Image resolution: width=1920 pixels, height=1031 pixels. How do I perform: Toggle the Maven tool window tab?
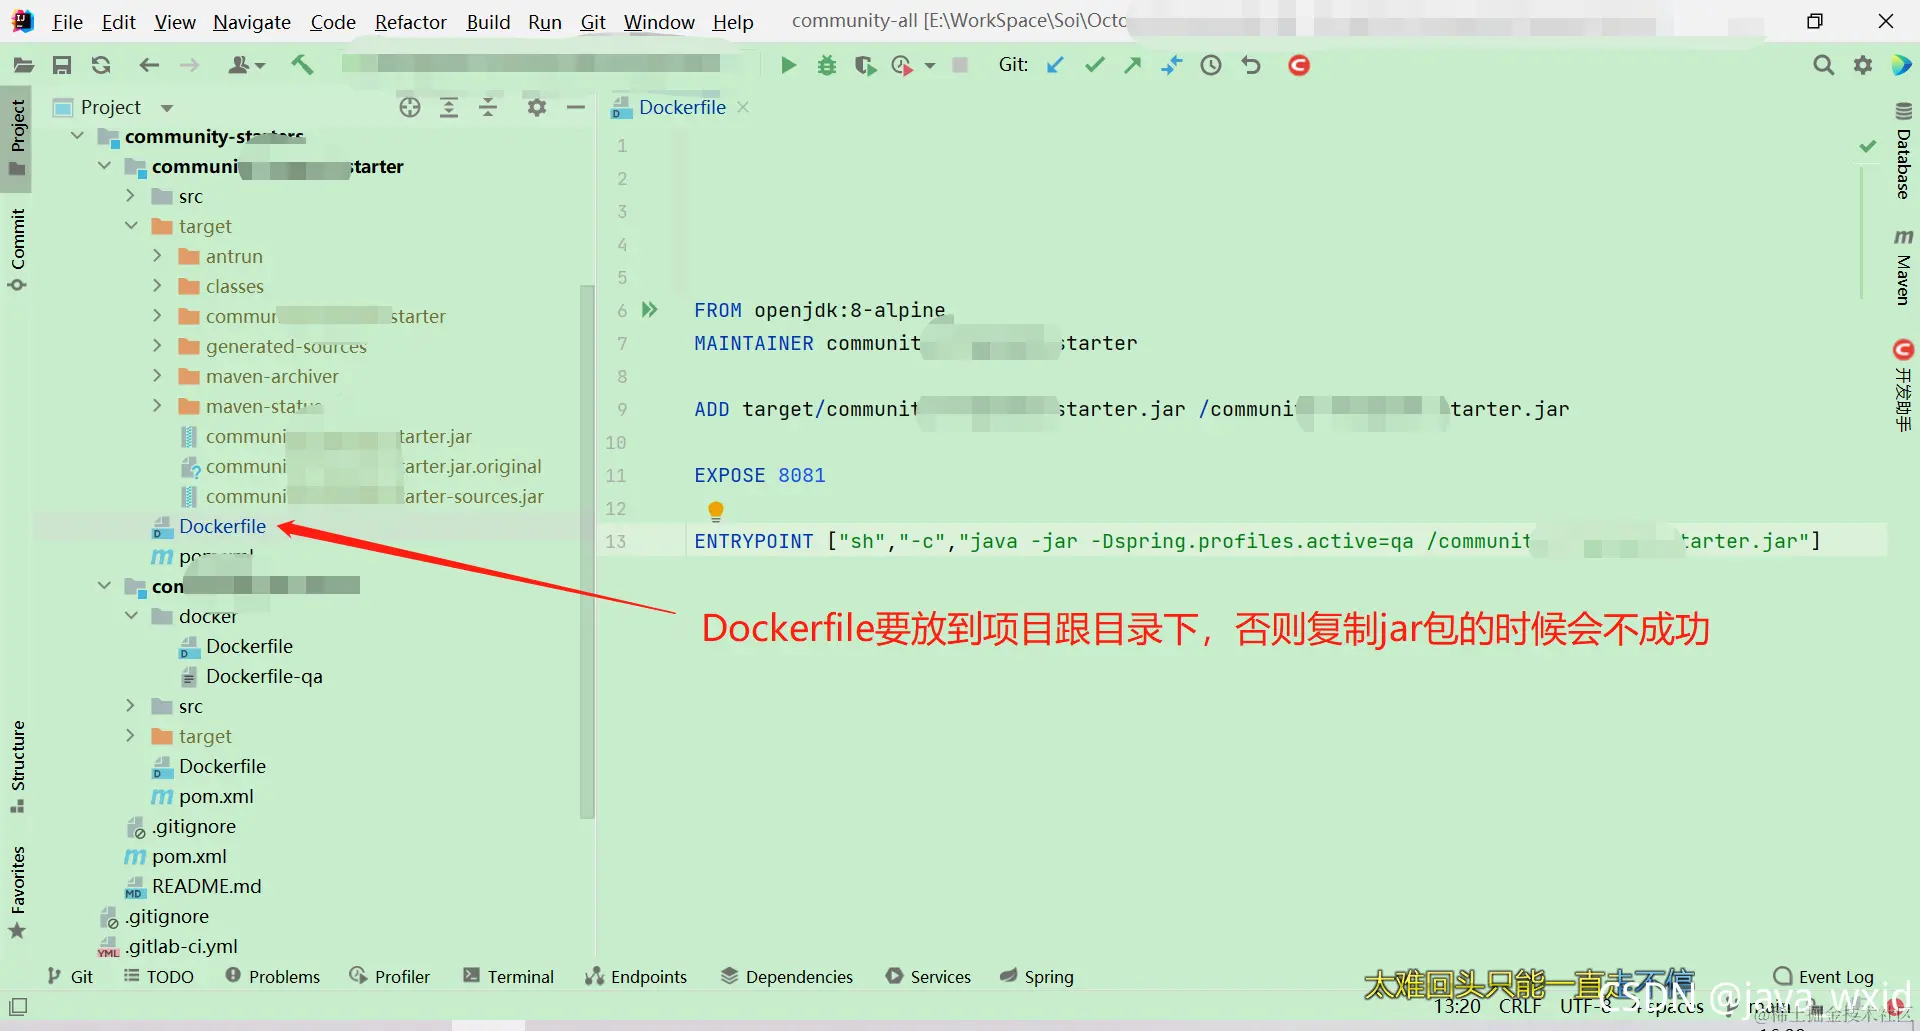(1903, 267)
